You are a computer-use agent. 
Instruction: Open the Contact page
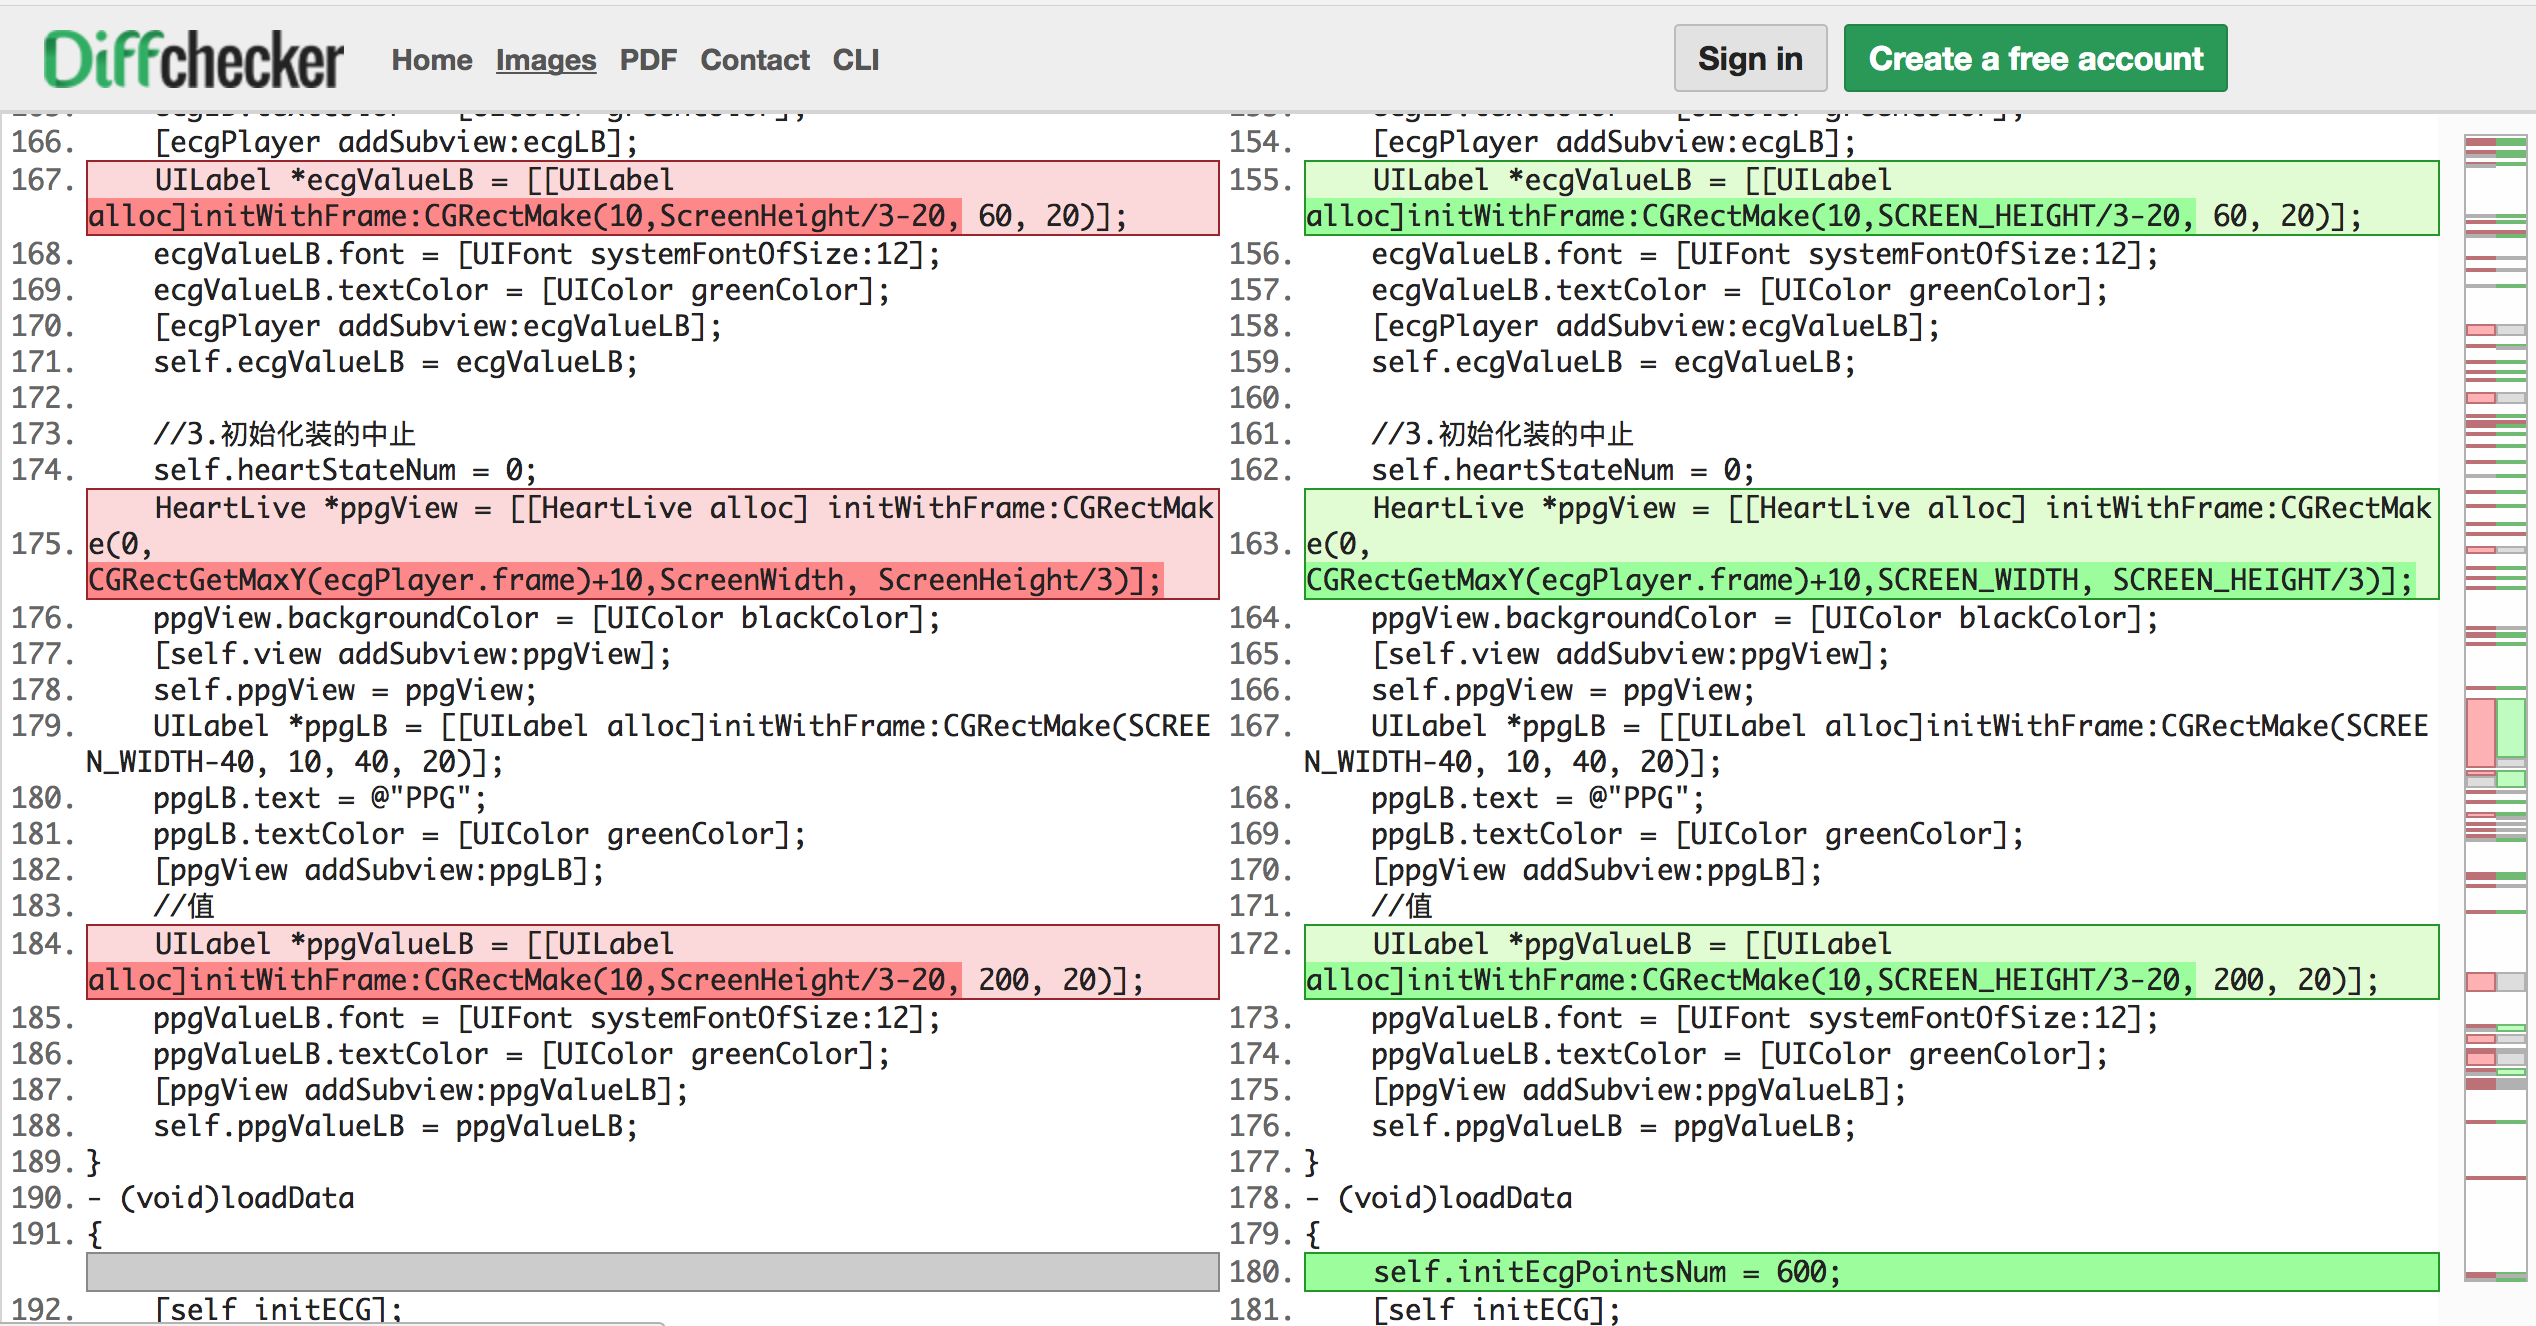754,60
